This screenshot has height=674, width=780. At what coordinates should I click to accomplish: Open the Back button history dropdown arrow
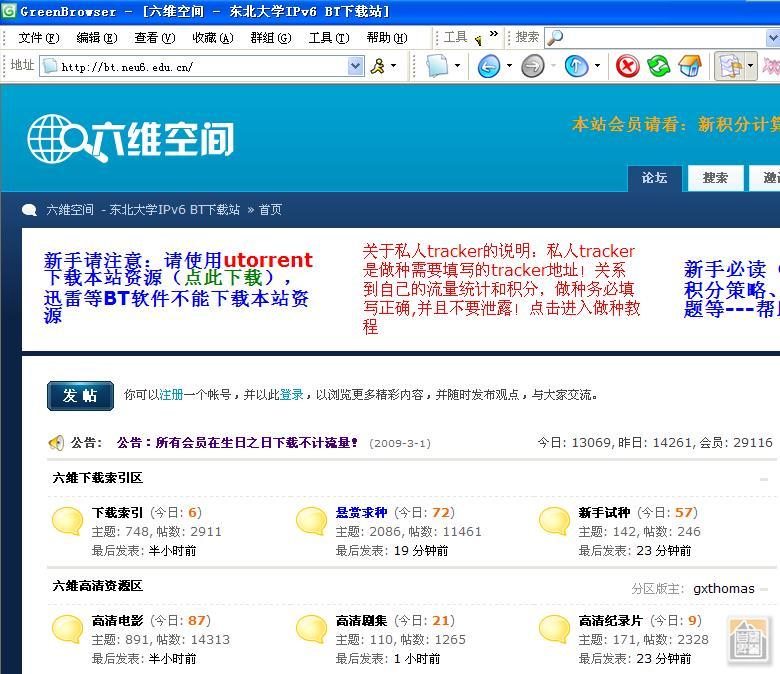509,66
